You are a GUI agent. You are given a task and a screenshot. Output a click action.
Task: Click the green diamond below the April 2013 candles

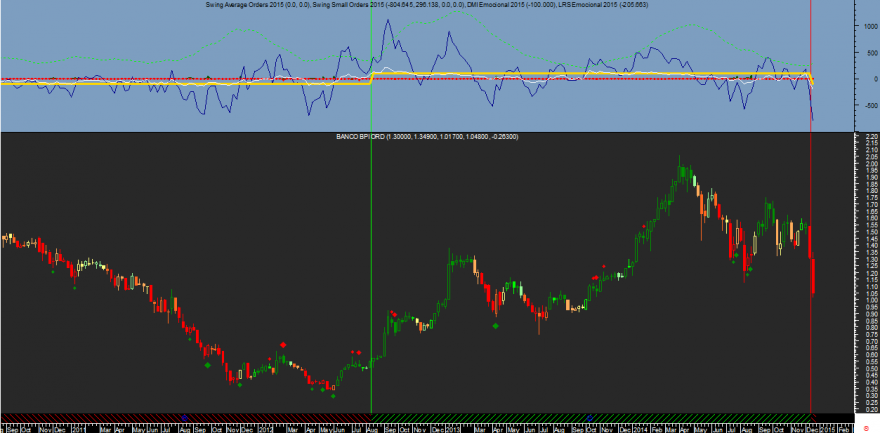coord(496,325)
